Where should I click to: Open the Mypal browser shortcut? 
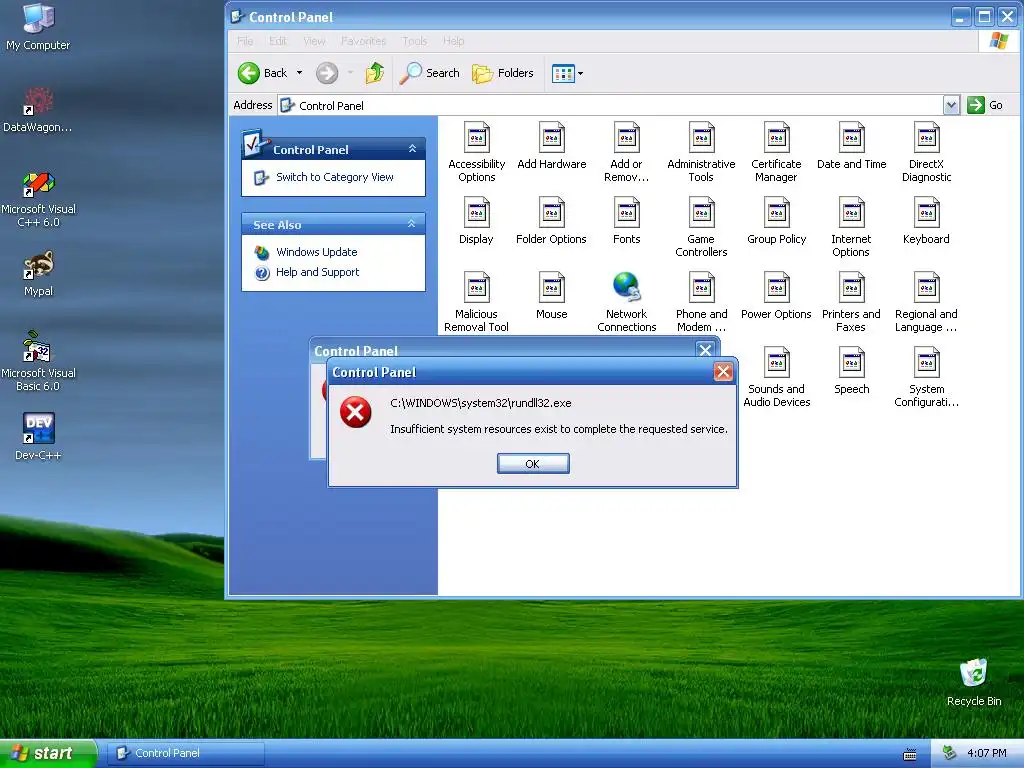38,274
